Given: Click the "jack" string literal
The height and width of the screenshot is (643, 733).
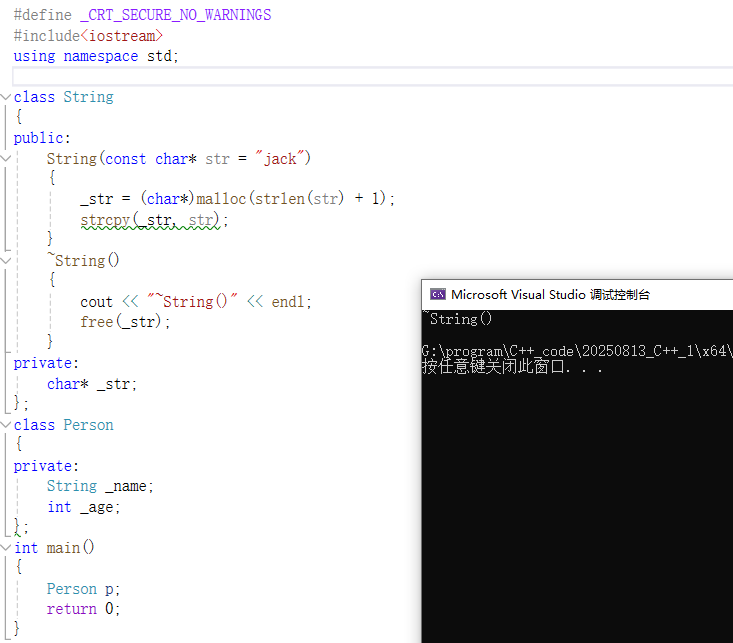Looking at the screenshot, I should (x=279, y=159).
